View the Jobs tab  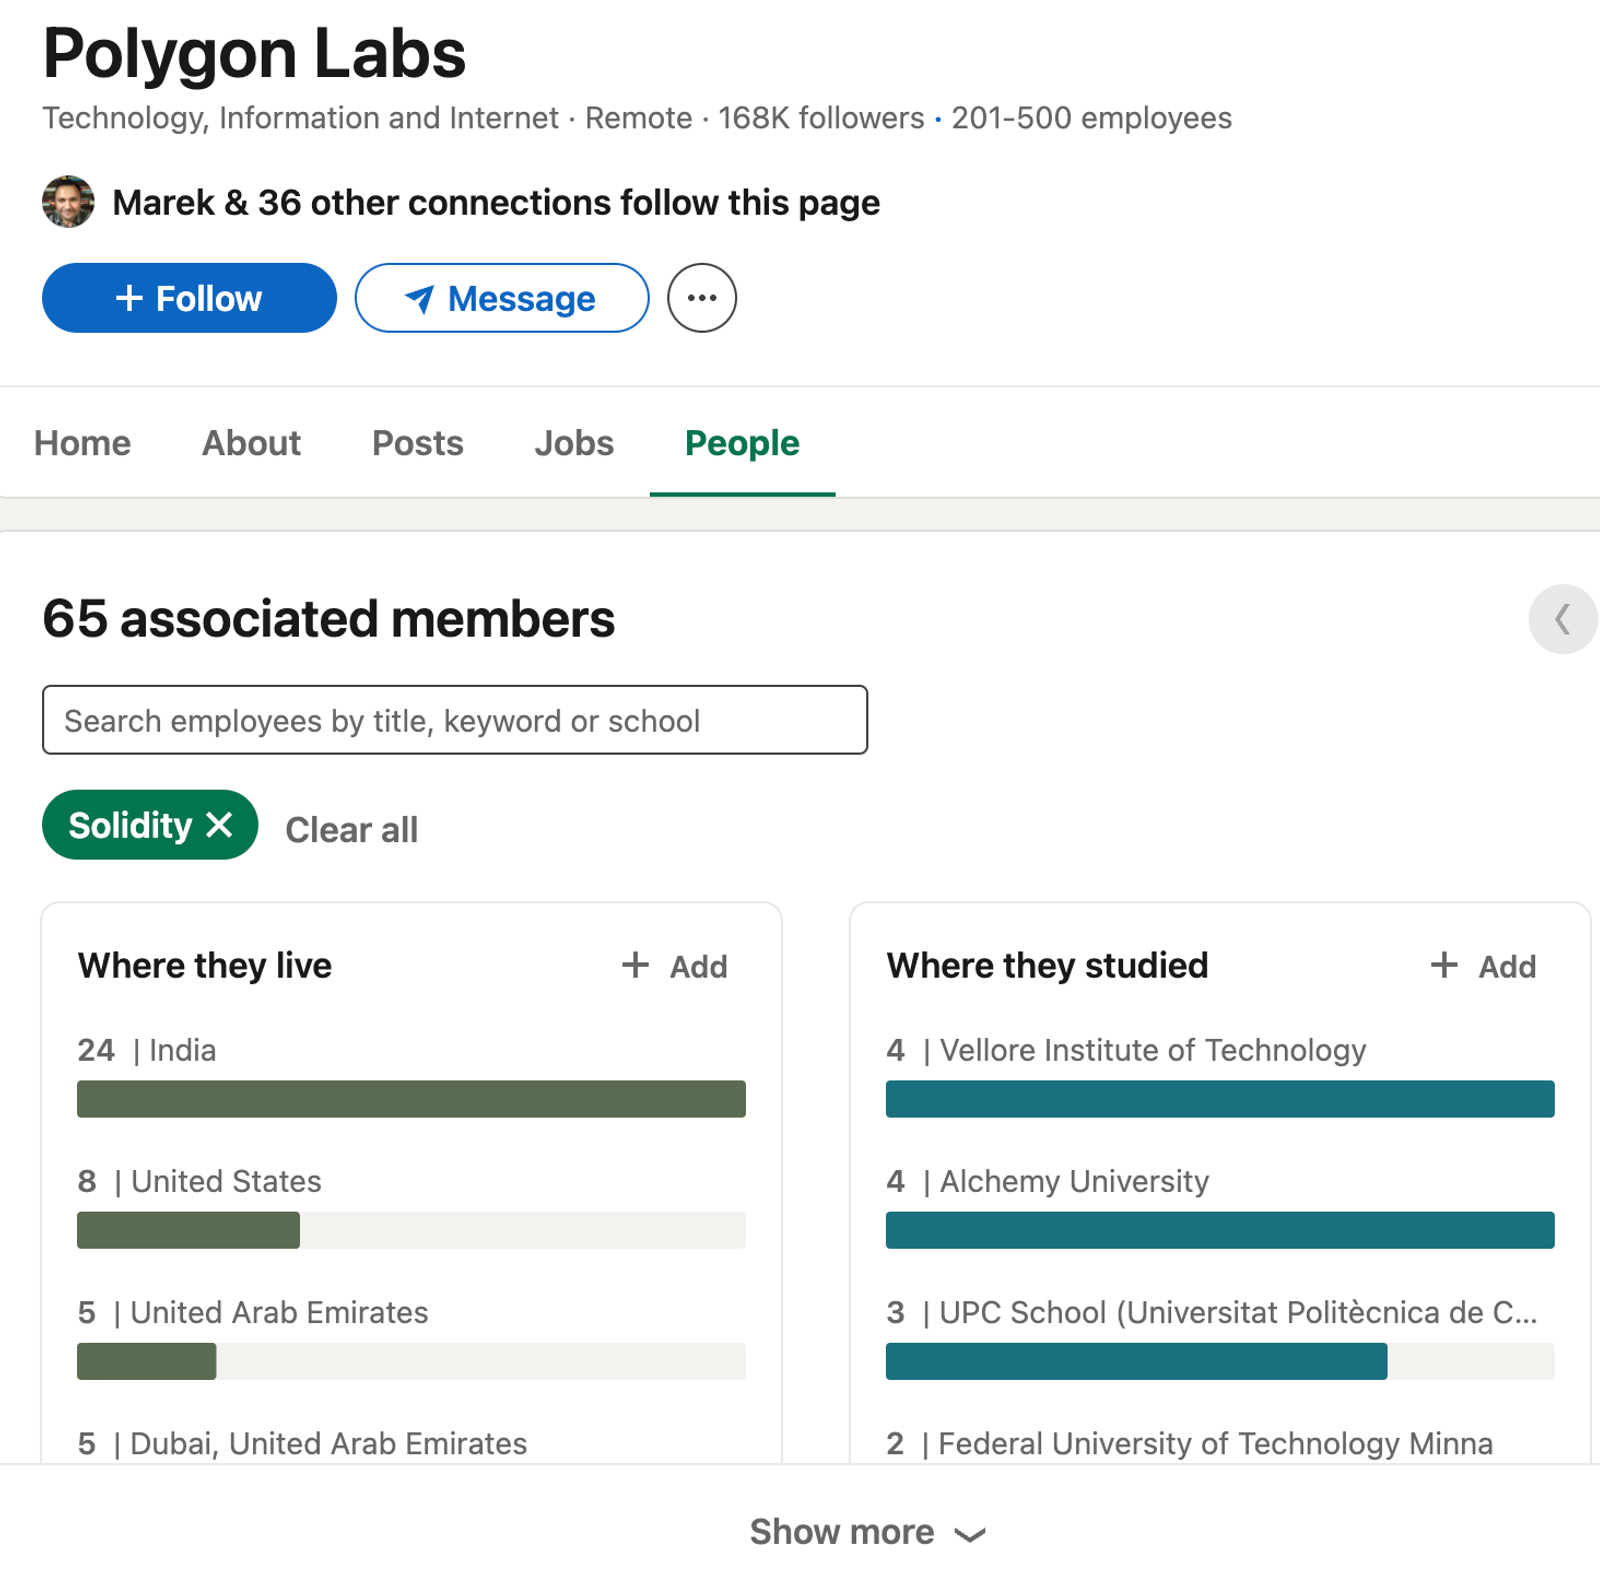(x=574, y=443)
